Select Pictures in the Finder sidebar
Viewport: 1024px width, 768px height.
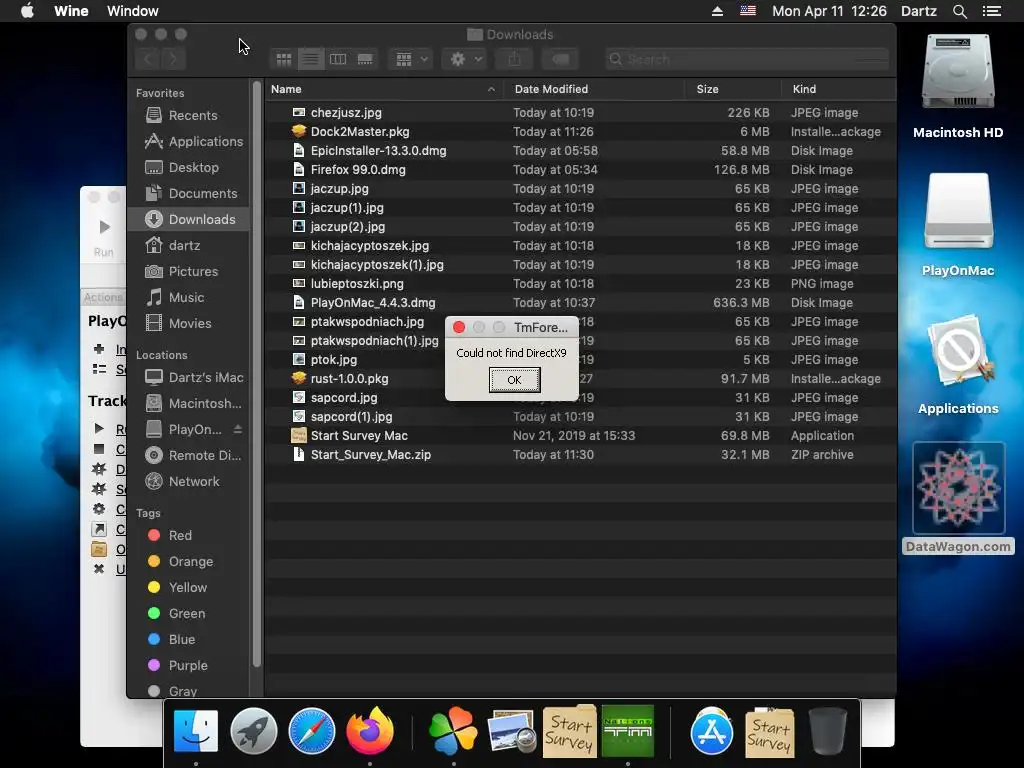(188, 271)
